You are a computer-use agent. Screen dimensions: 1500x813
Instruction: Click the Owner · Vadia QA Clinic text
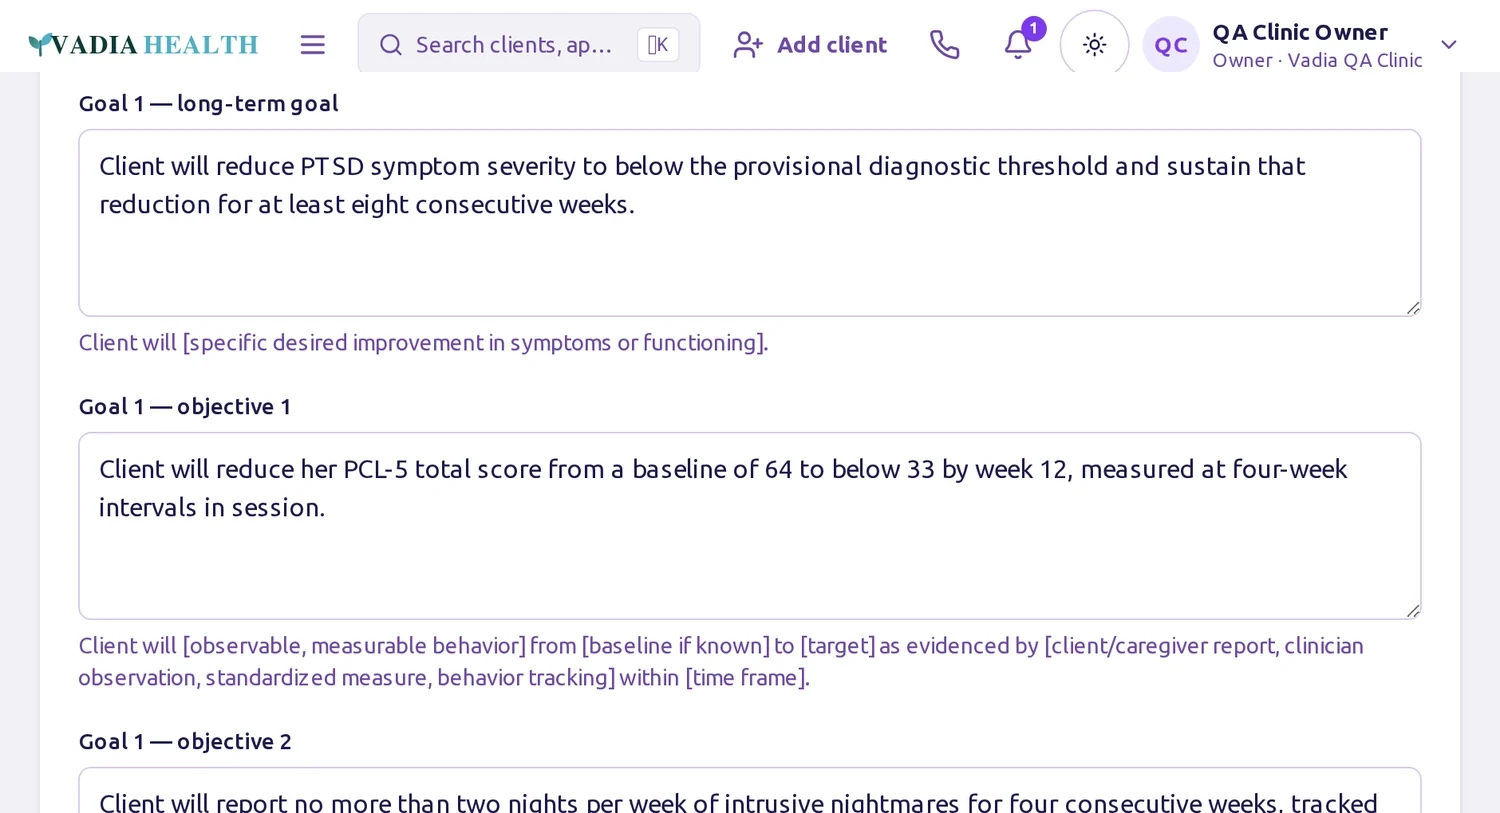tap(1317, 60)
